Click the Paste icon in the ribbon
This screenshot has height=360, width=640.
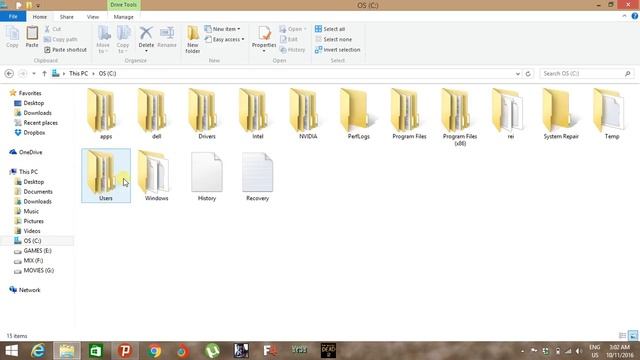[32, 33]
